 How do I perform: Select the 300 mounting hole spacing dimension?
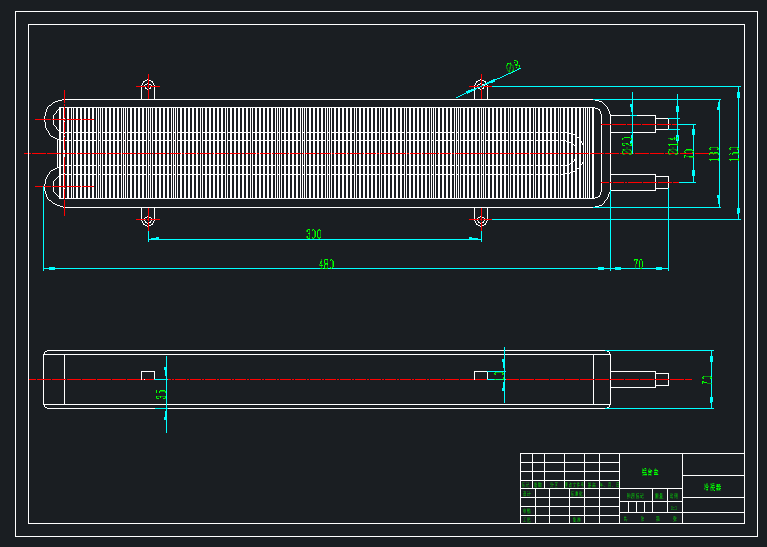pyautogui.click(x=314, y=234)
